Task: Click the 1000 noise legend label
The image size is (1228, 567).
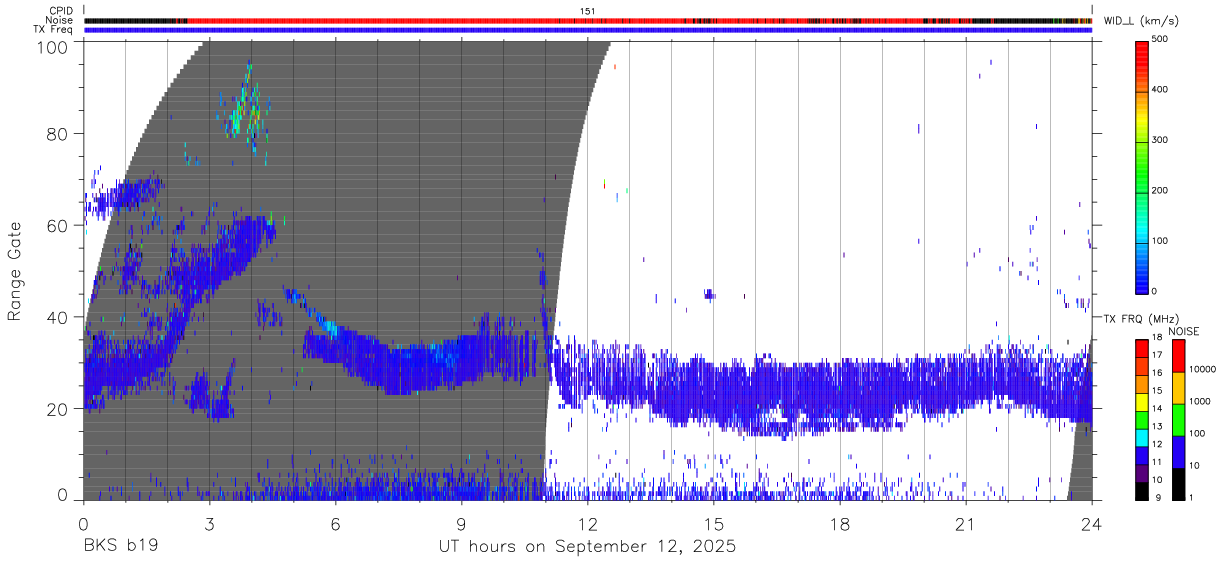Action: (1200, 401)
